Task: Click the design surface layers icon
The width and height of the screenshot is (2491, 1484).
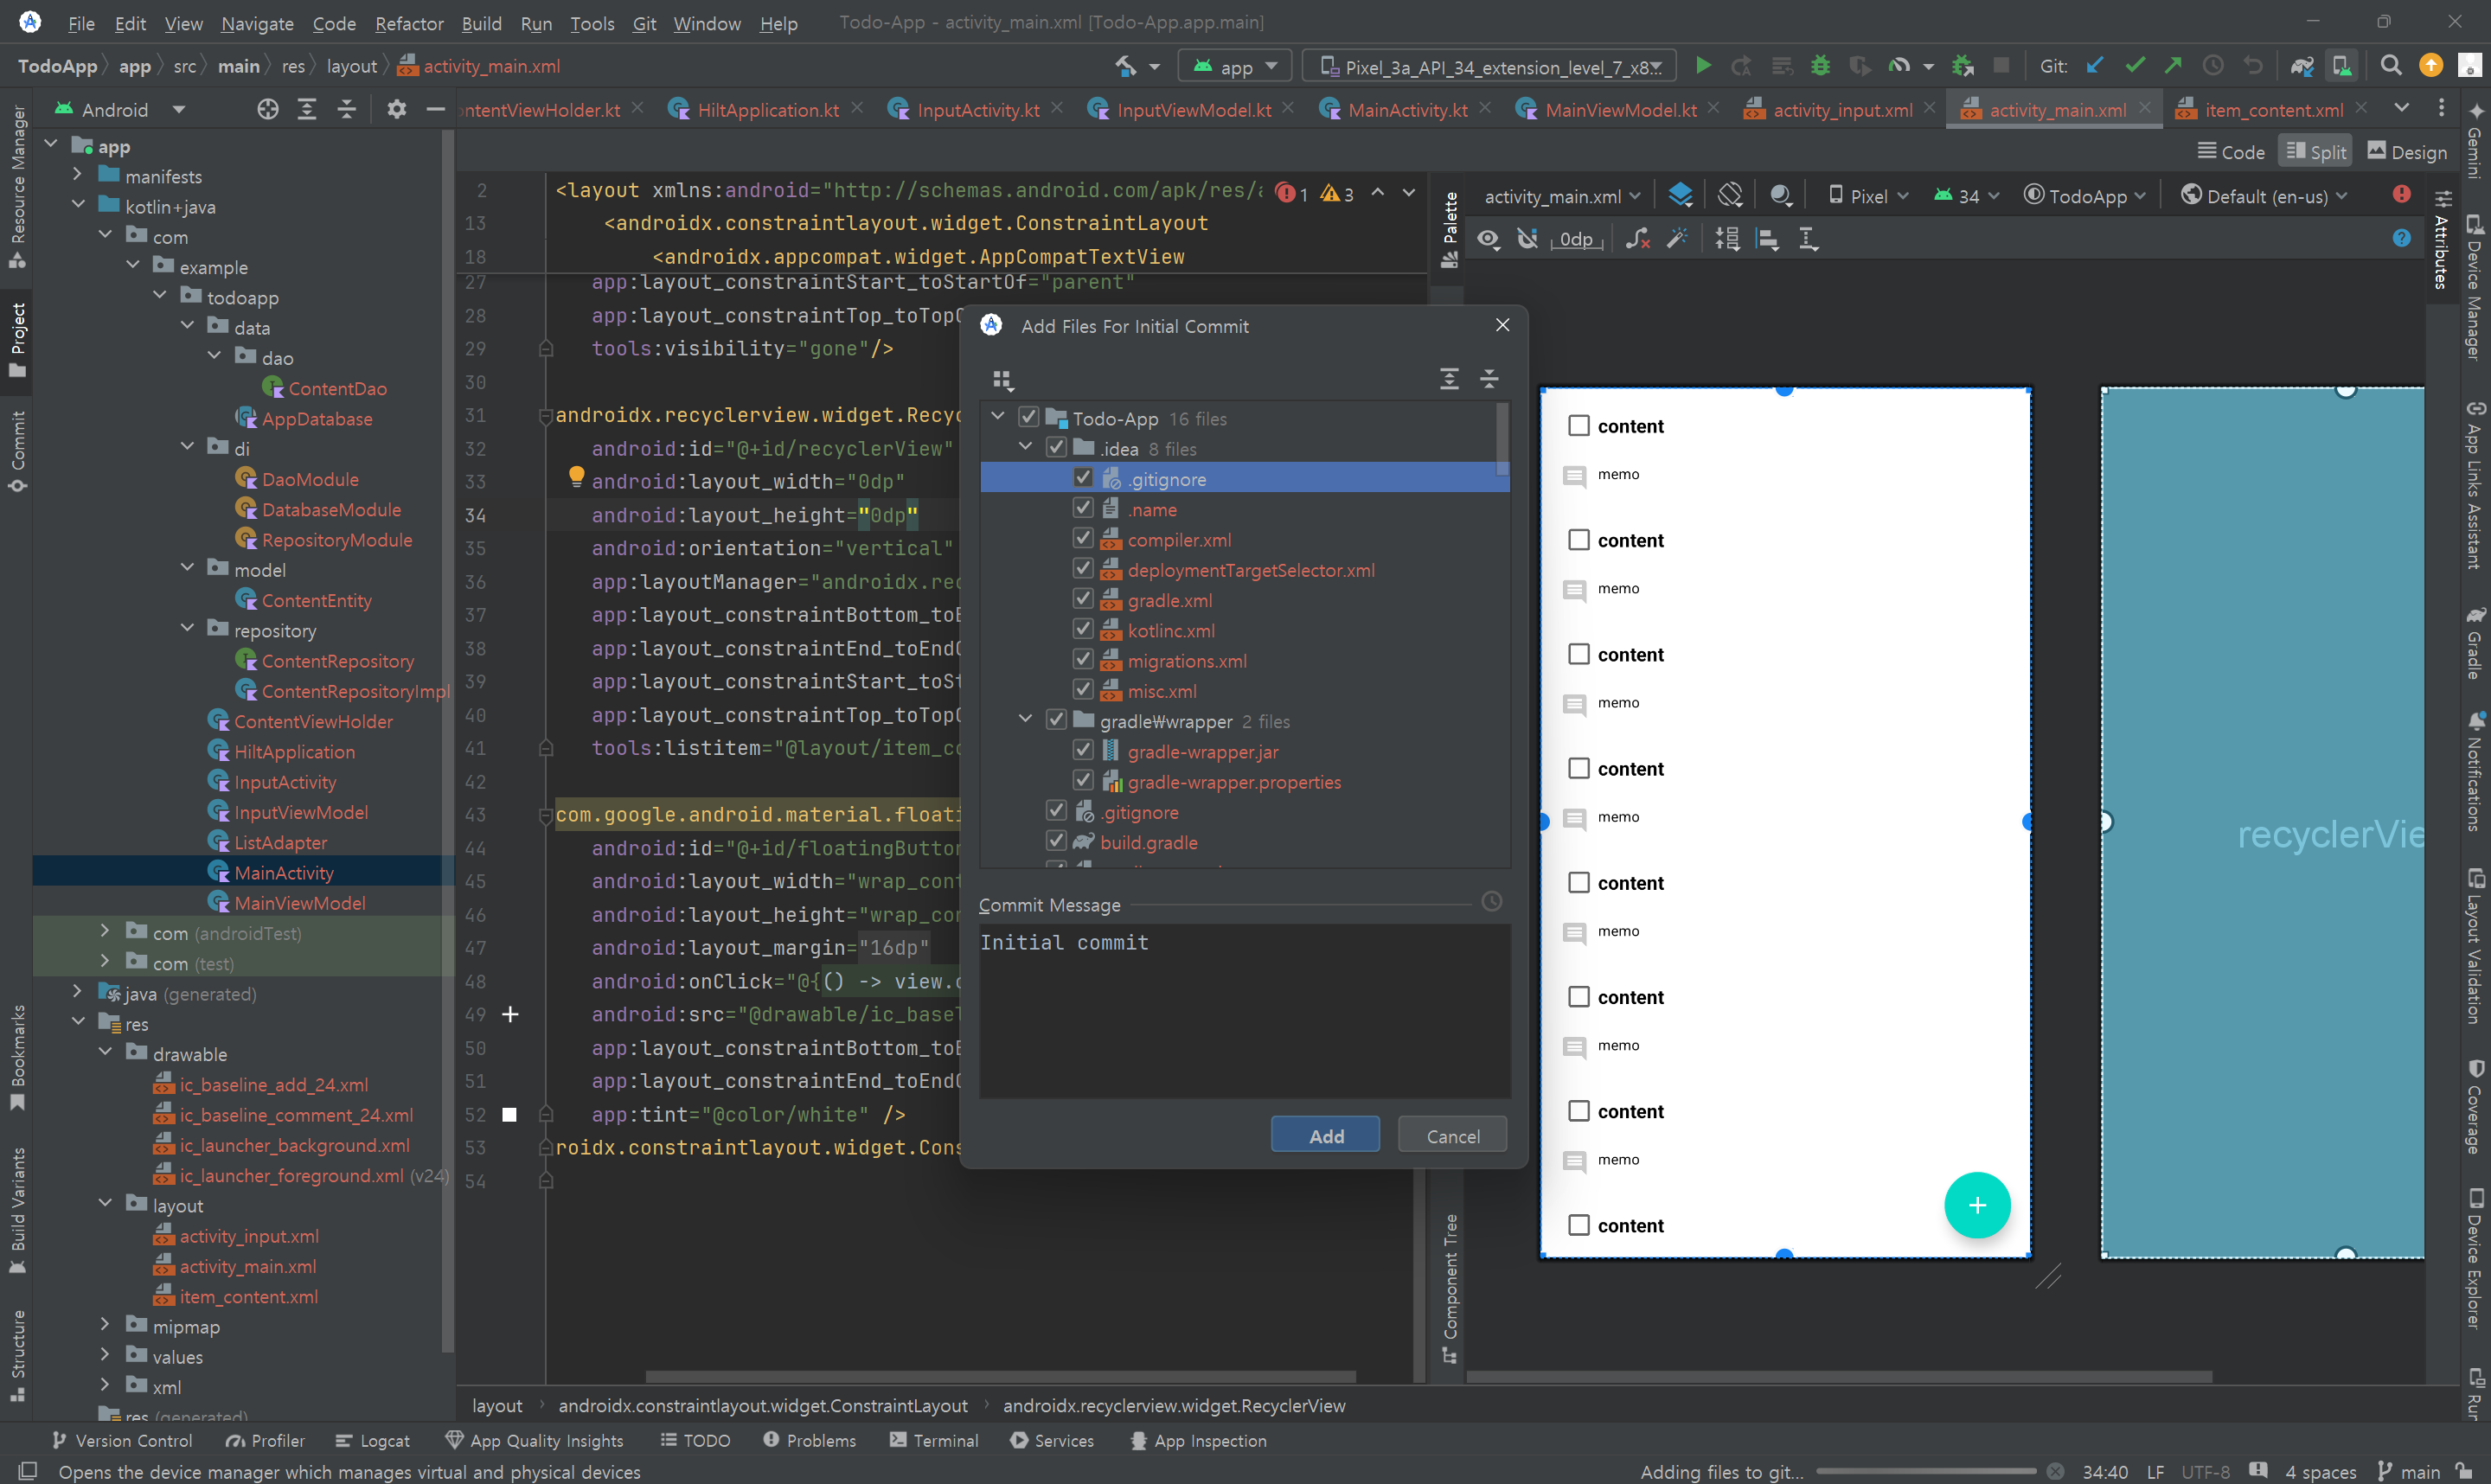Action: click(1680, 195)
